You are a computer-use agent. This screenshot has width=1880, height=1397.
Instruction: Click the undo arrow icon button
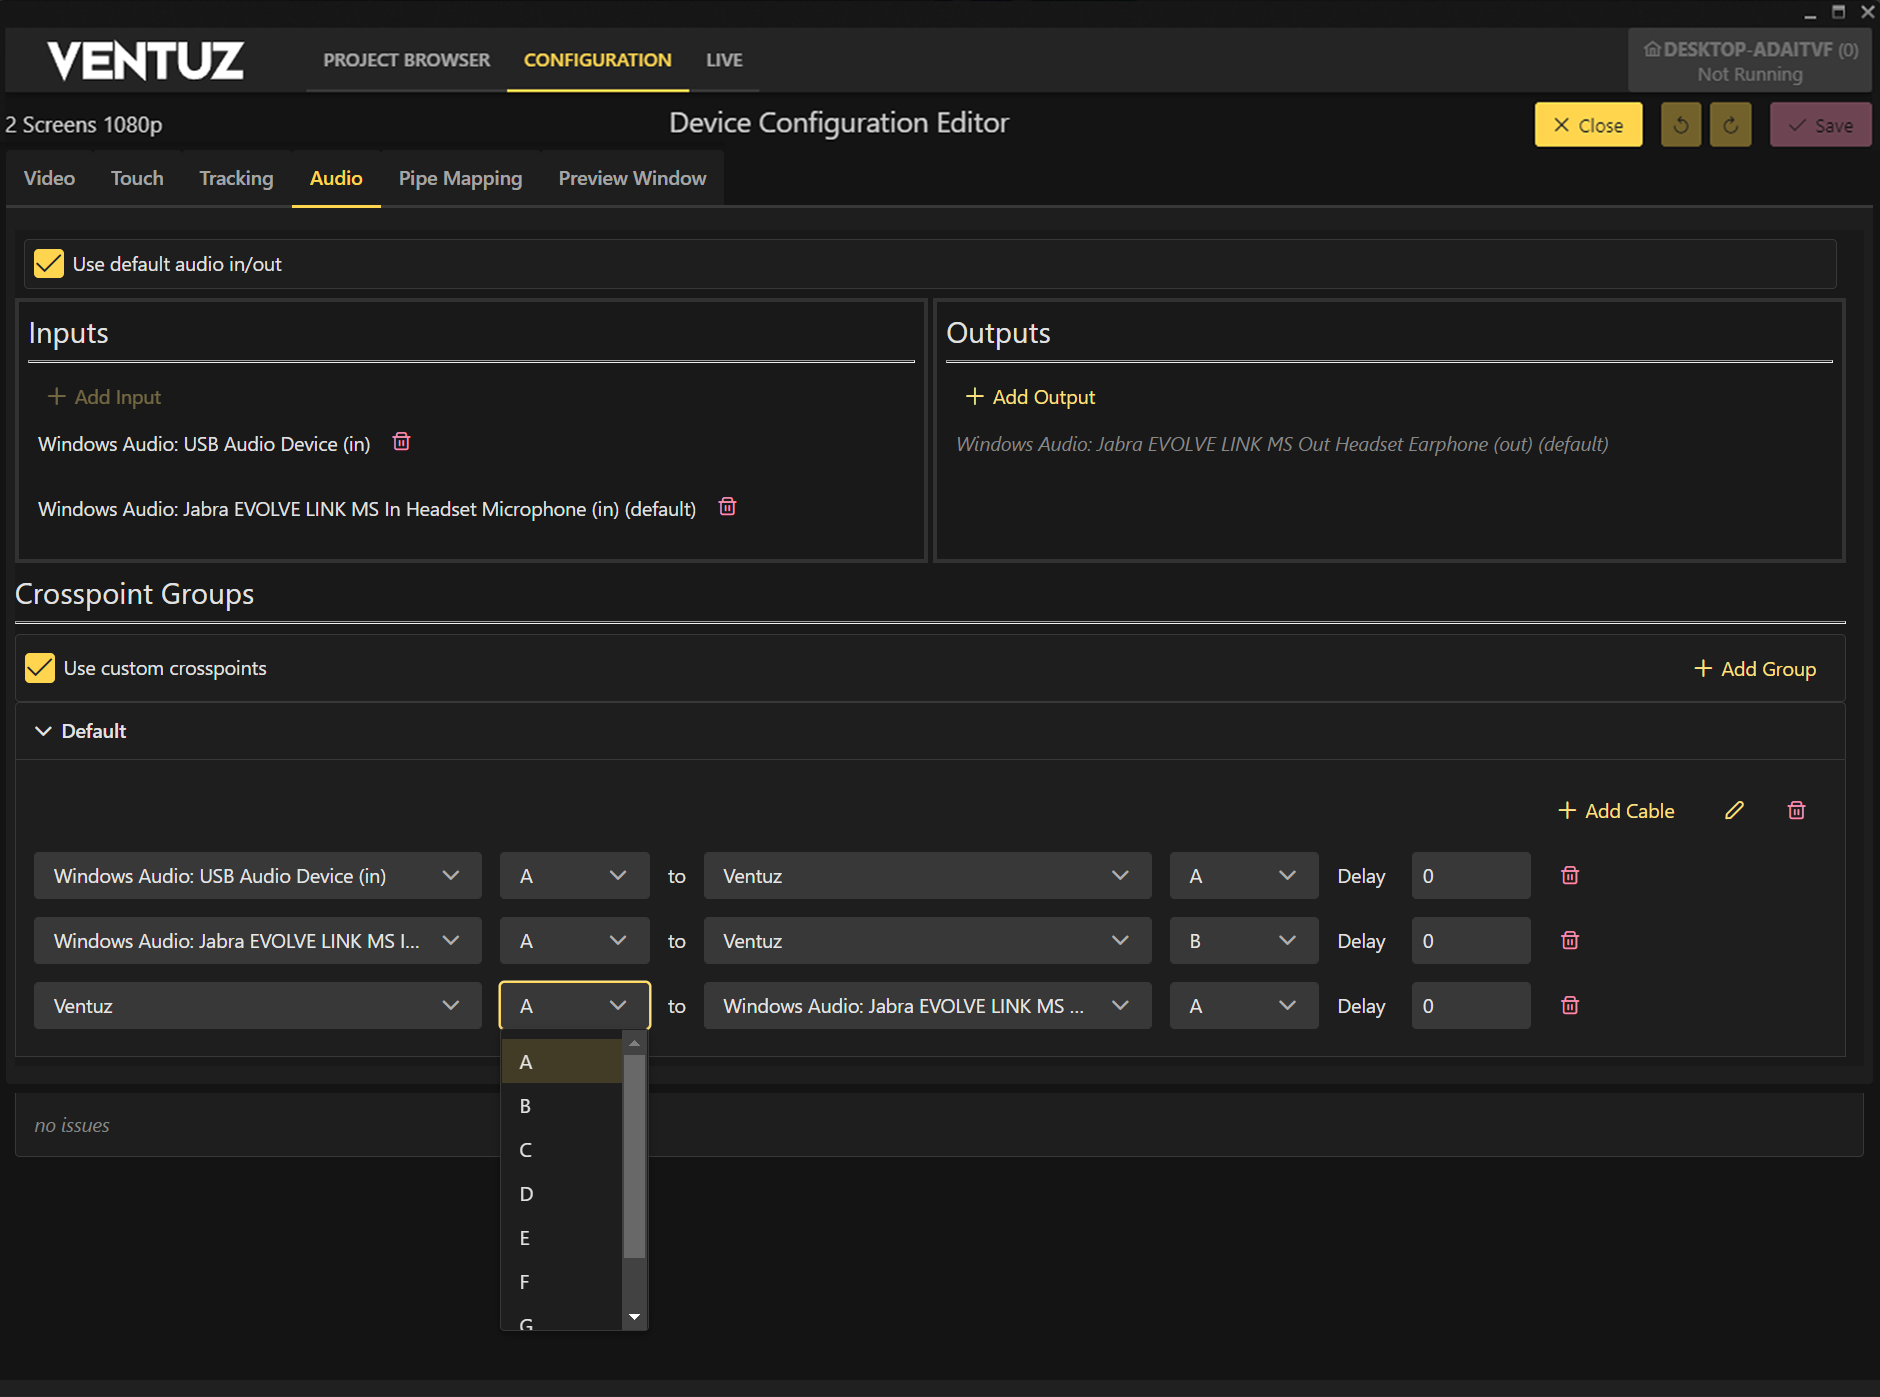pyautogui.click(x=1680, y=125)
